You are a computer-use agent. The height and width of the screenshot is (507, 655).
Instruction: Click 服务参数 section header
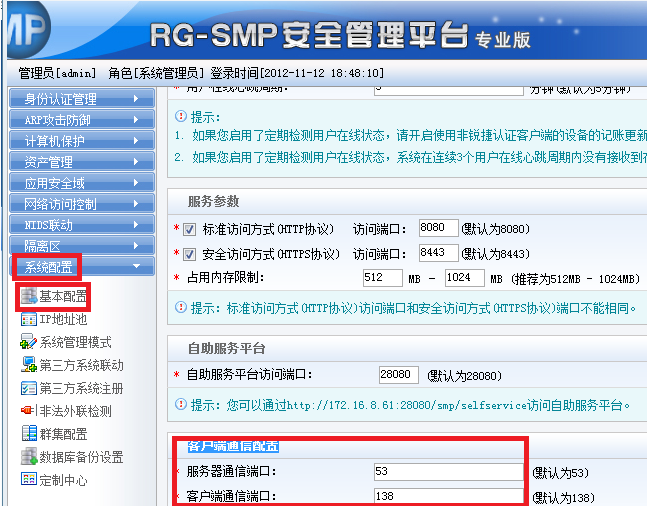[x=213, y=201]
